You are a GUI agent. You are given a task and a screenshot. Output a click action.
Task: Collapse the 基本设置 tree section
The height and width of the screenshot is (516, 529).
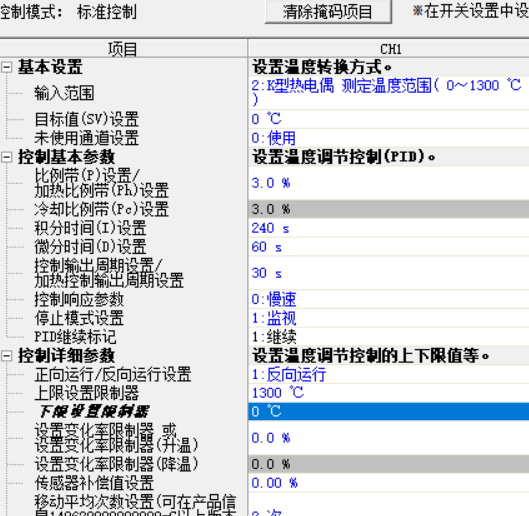(x=6, y=67)
